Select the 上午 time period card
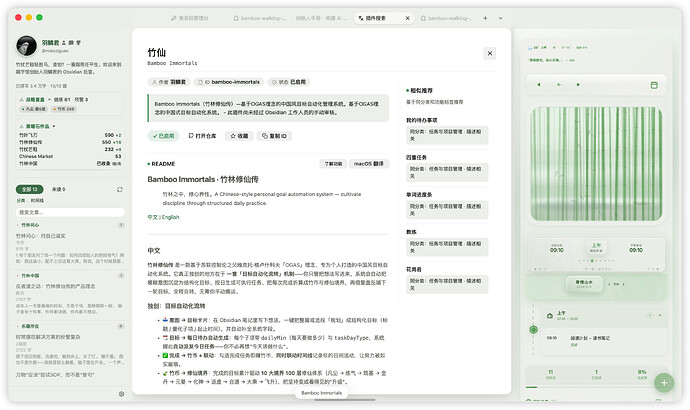The height and width of the screenshot is (410, 690). 596,247
